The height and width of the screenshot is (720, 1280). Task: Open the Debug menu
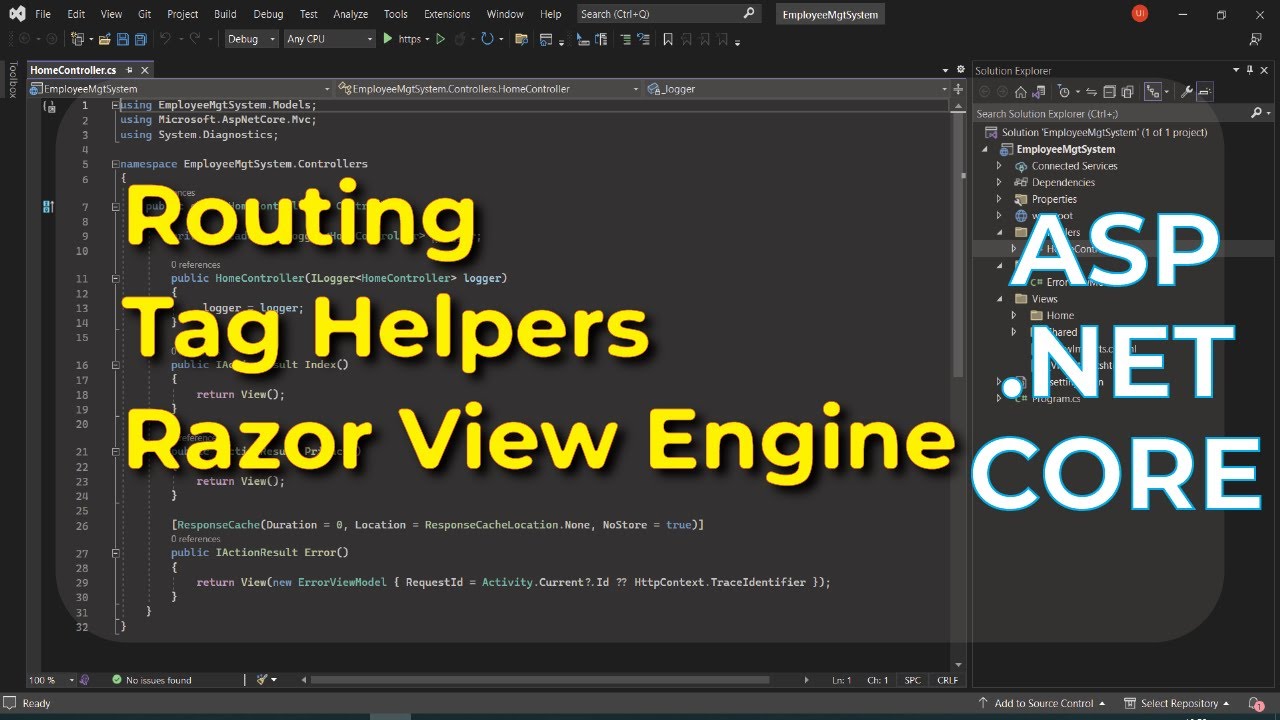[x=268, y=14]
